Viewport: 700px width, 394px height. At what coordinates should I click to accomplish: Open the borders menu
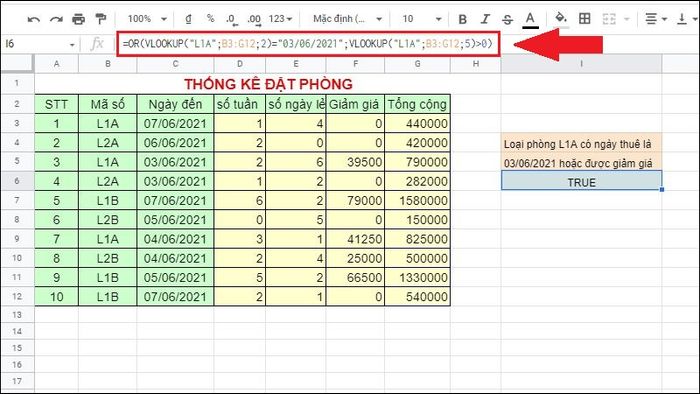[584, 19]
